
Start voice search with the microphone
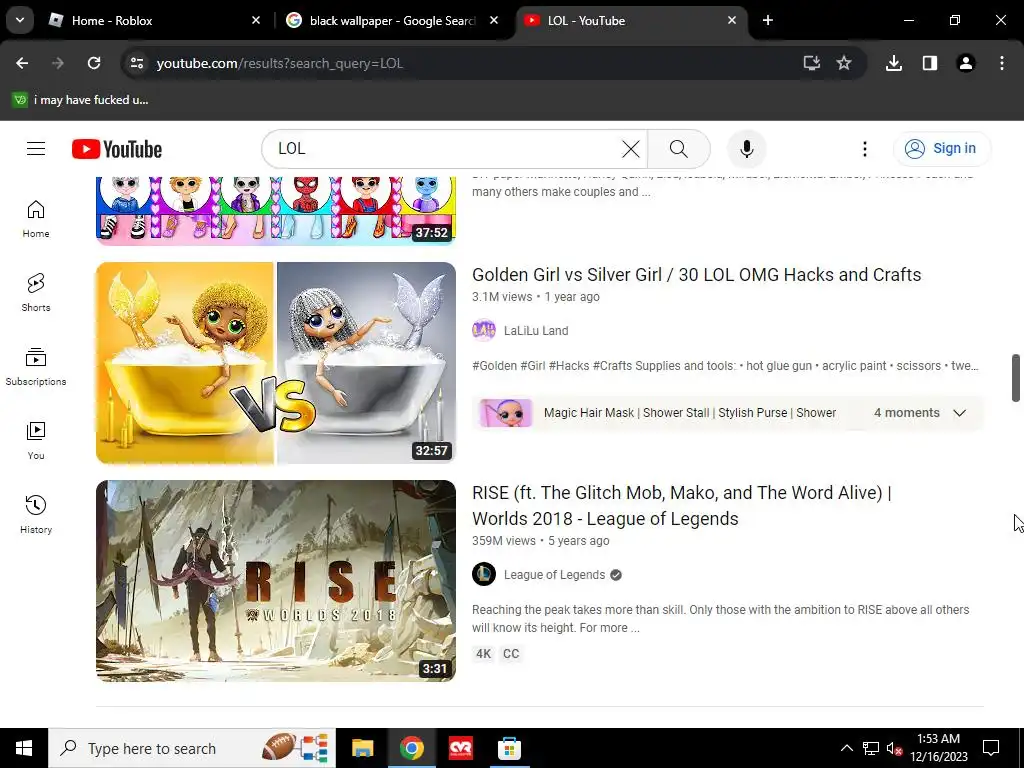click(746, 149)
